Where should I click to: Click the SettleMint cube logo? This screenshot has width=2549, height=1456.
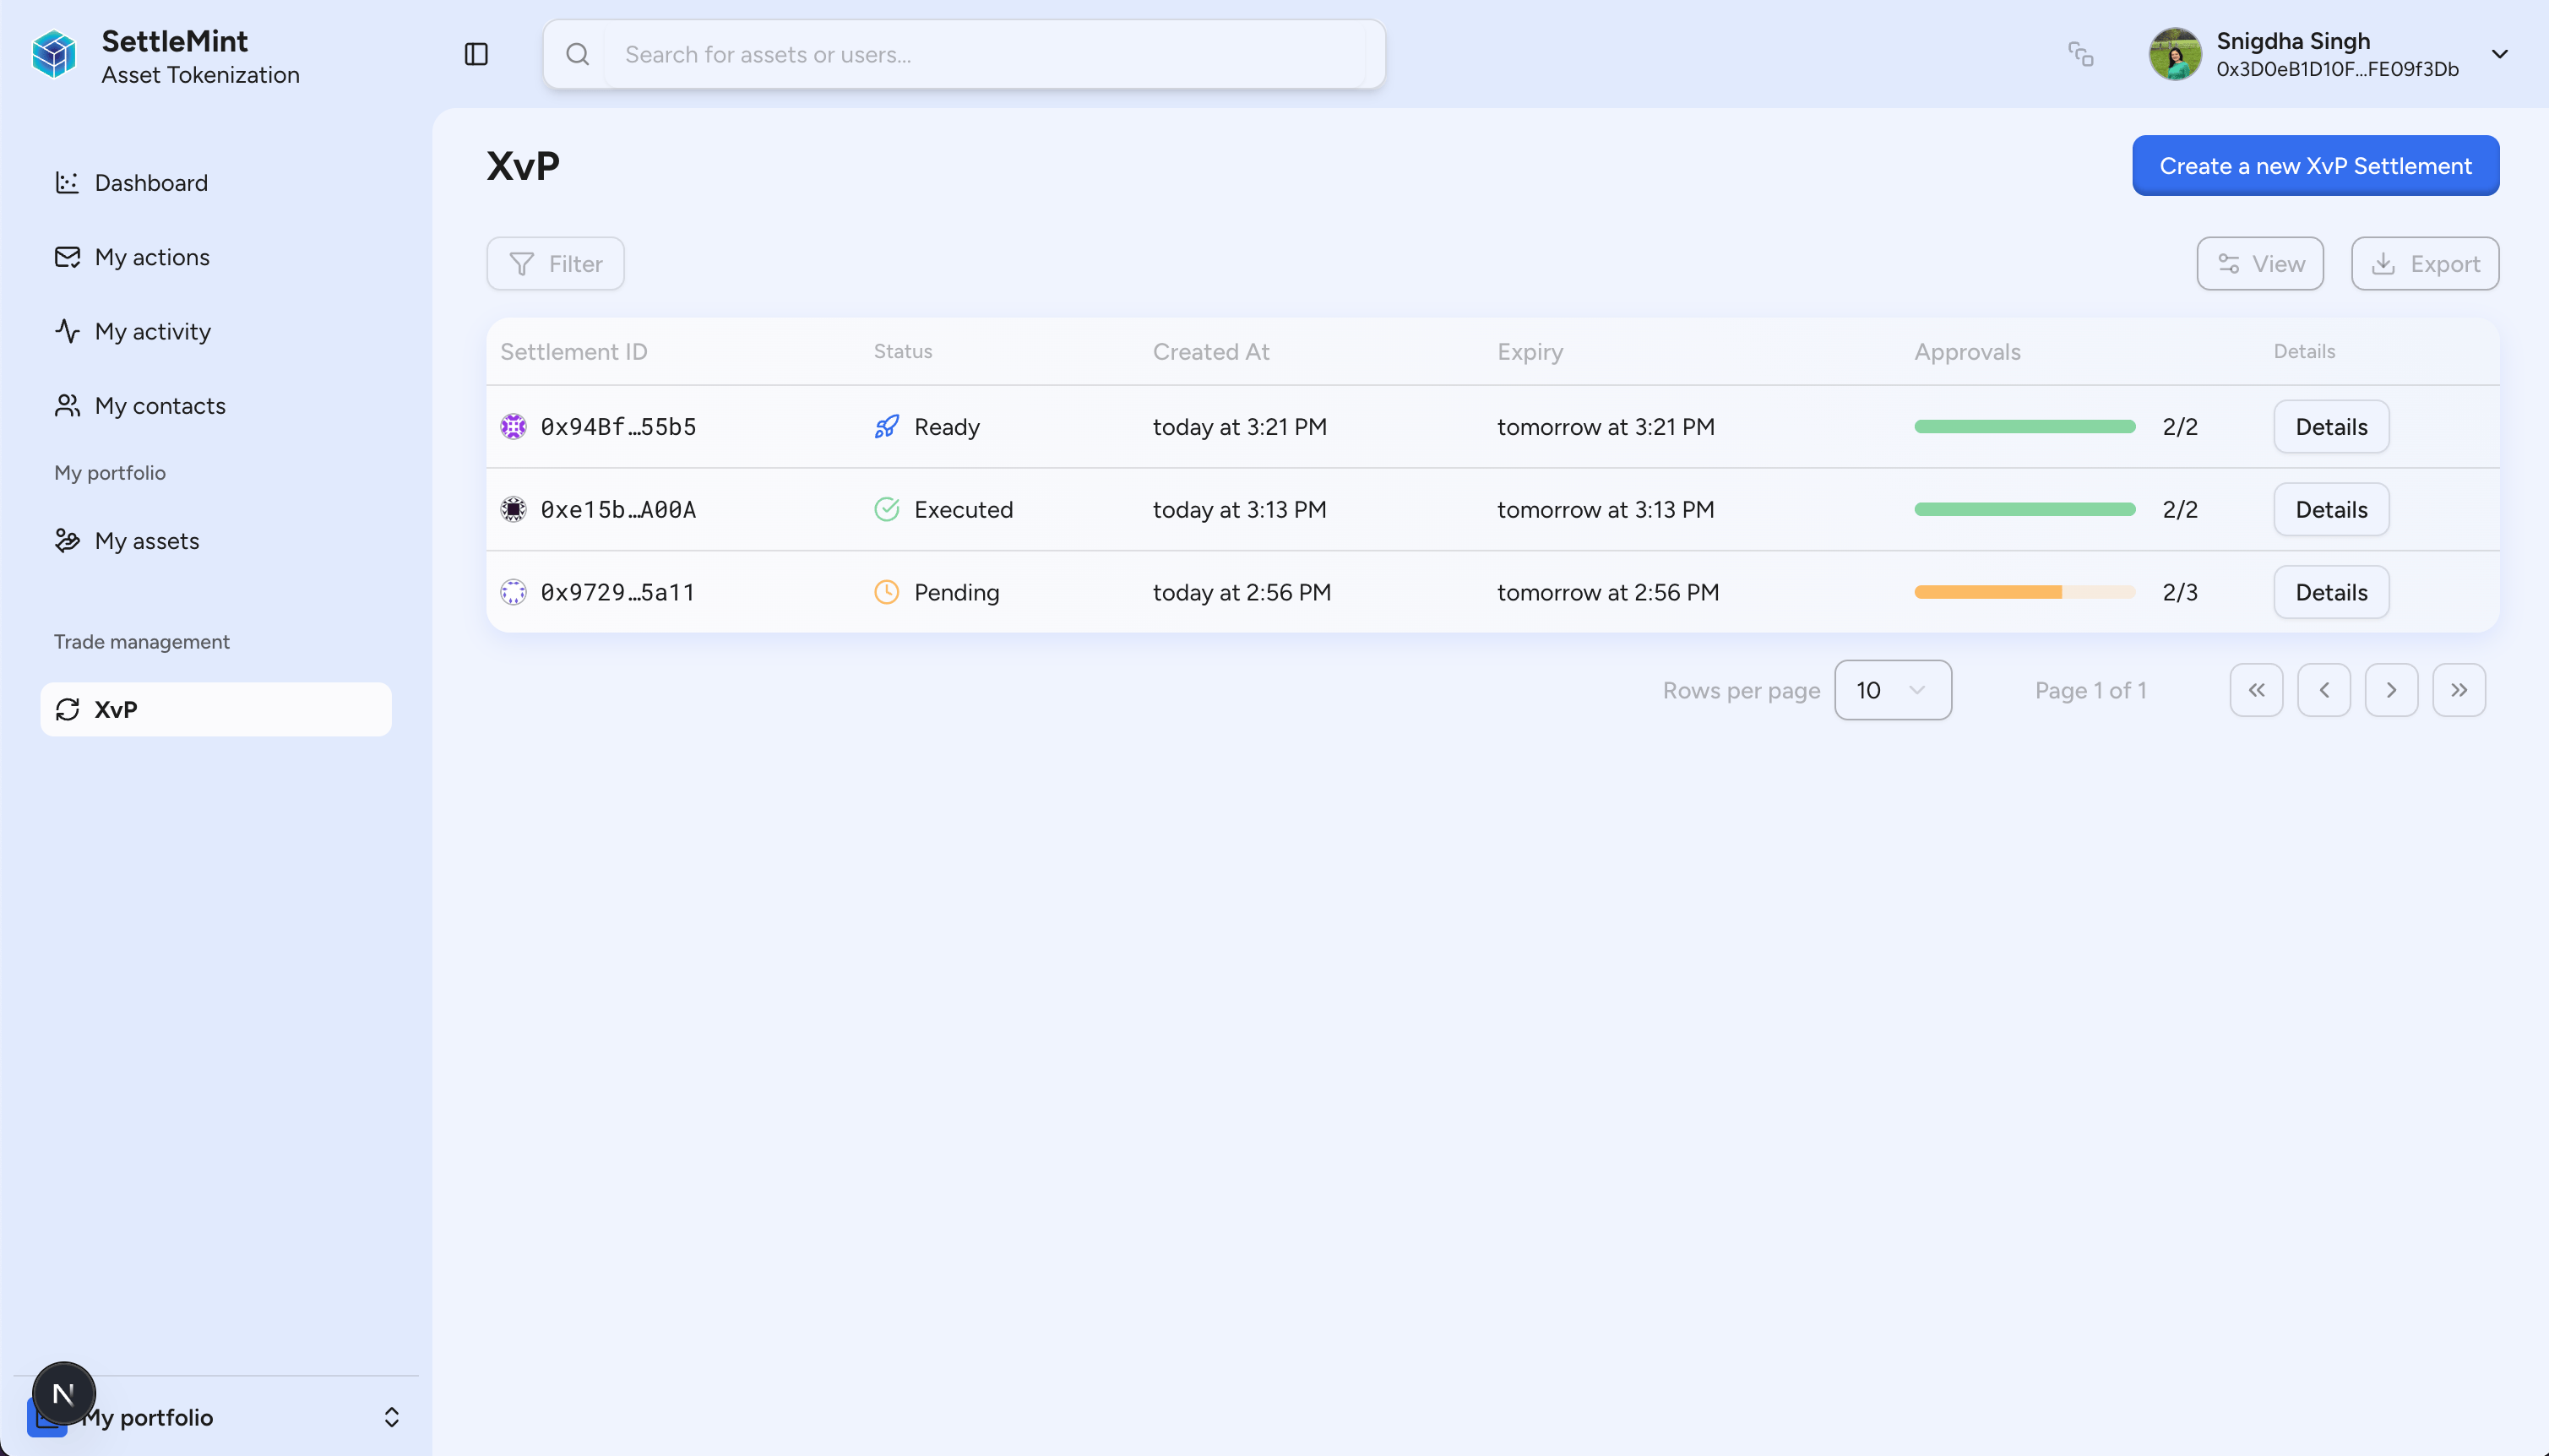[54, 54]
